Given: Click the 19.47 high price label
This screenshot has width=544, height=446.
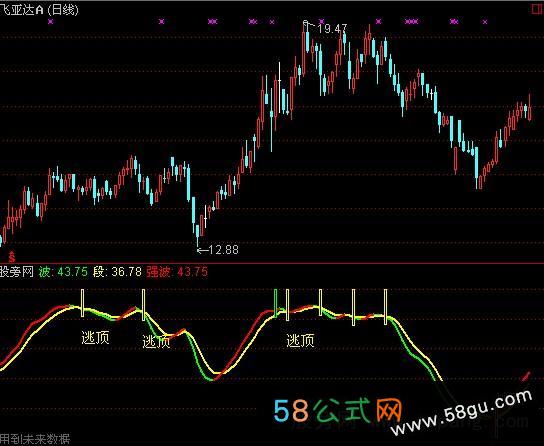Looking at the screenshot, I should tap(332, 29).
